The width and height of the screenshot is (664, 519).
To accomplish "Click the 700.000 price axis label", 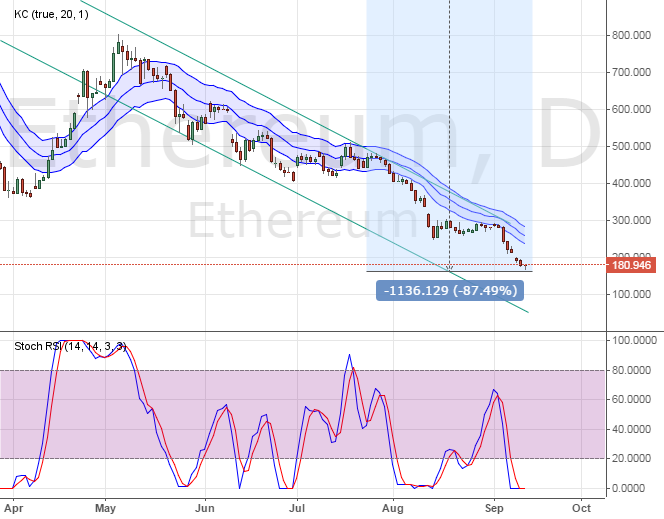I will click(631, 72).
